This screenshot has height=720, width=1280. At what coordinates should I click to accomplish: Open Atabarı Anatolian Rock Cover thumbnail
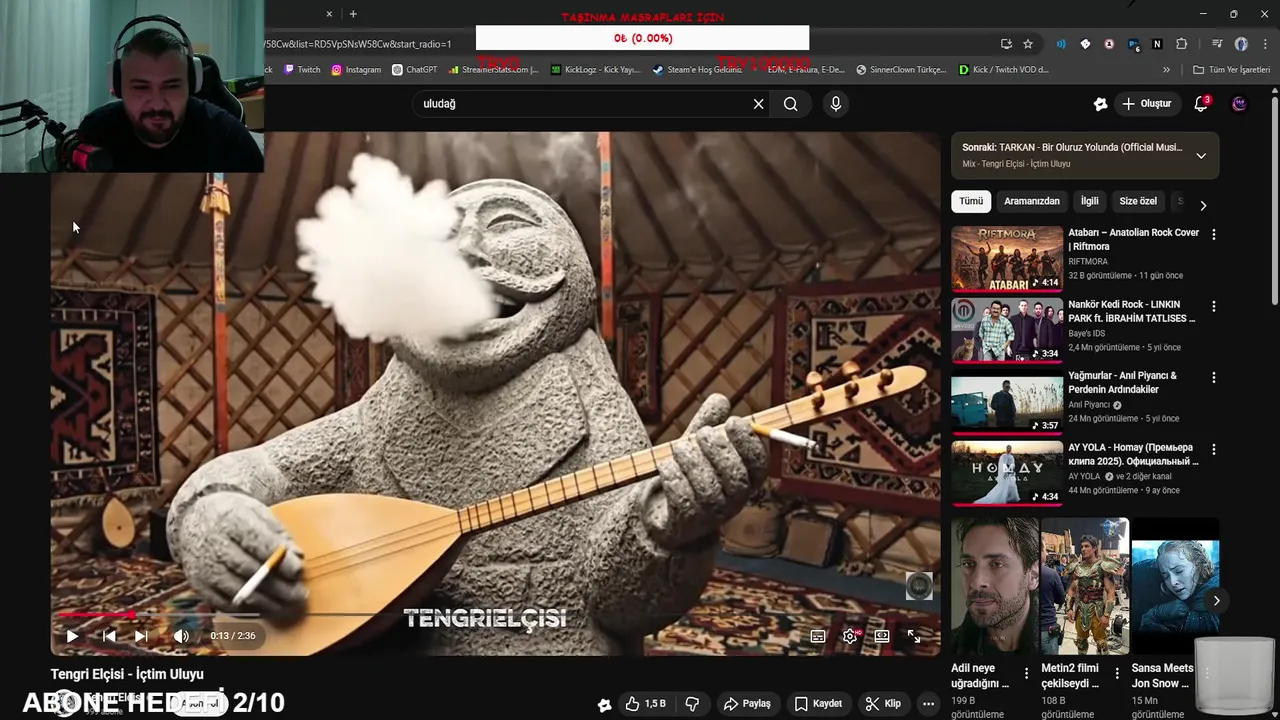pyautogui.click(x=1007, y=258)
